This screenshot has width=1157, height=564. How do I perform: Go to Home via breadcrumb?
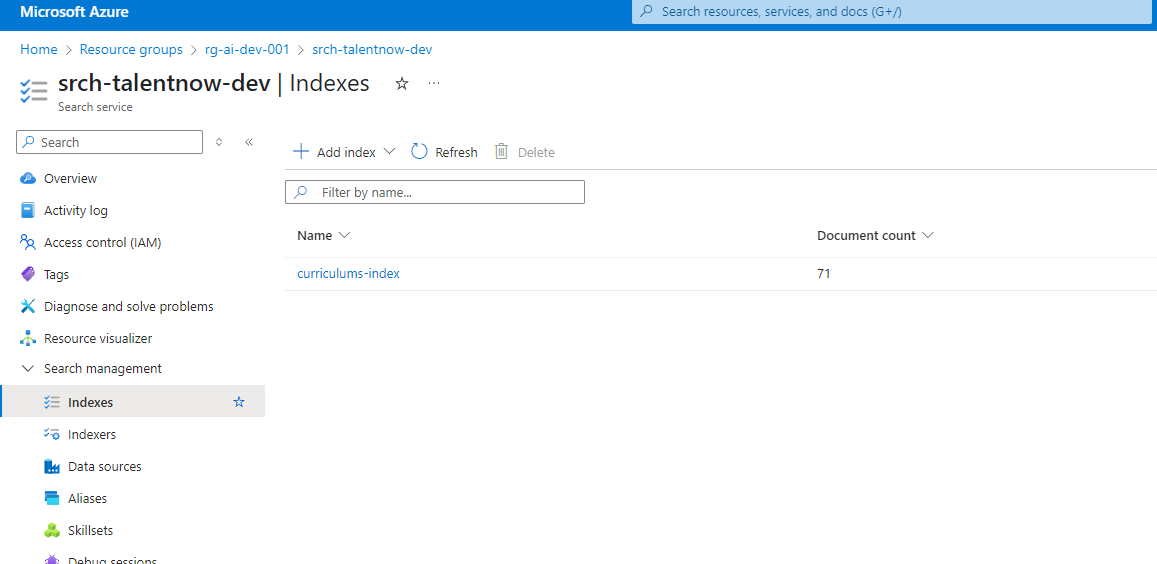(38, 49)
